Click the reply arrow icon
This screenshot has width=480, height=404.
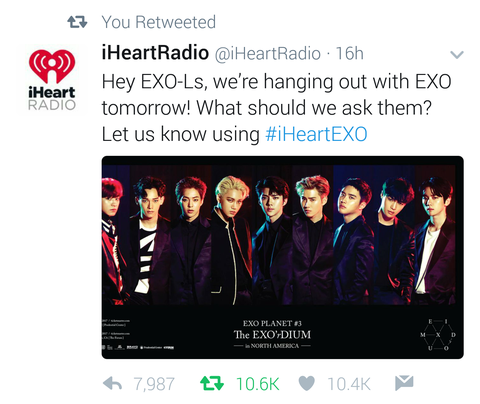click(112, 384)
